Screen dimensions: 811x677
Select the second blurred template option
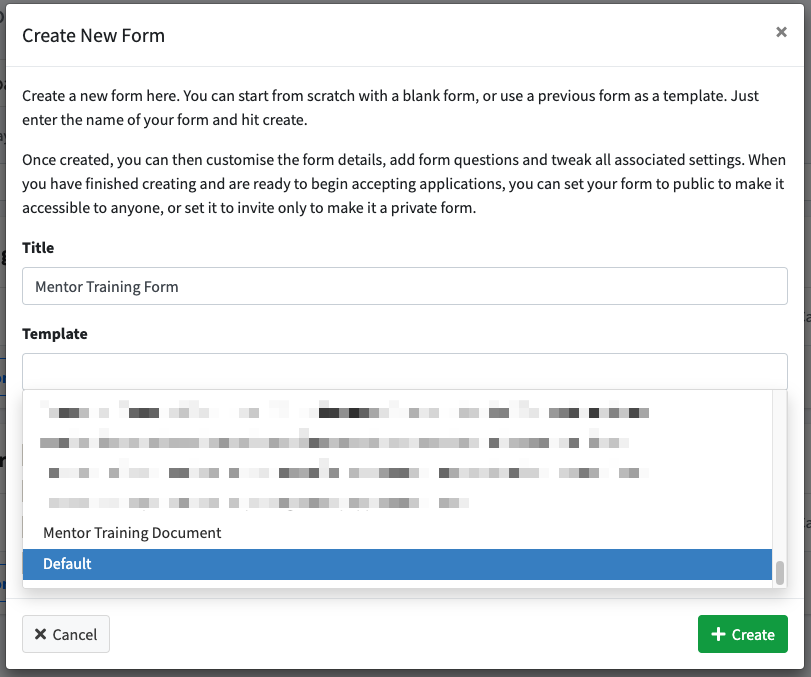coord(397,443)
